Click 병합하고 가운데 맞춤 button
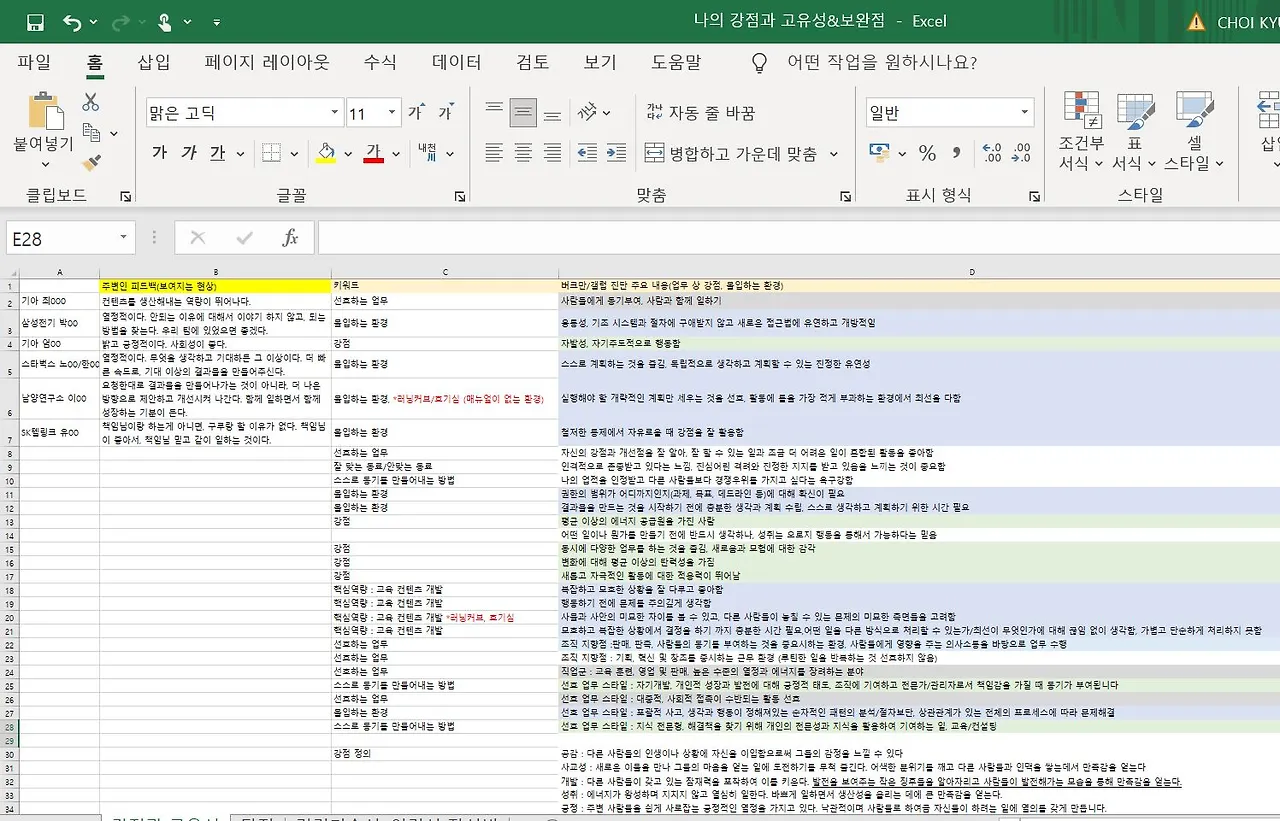 coord(732,154)
